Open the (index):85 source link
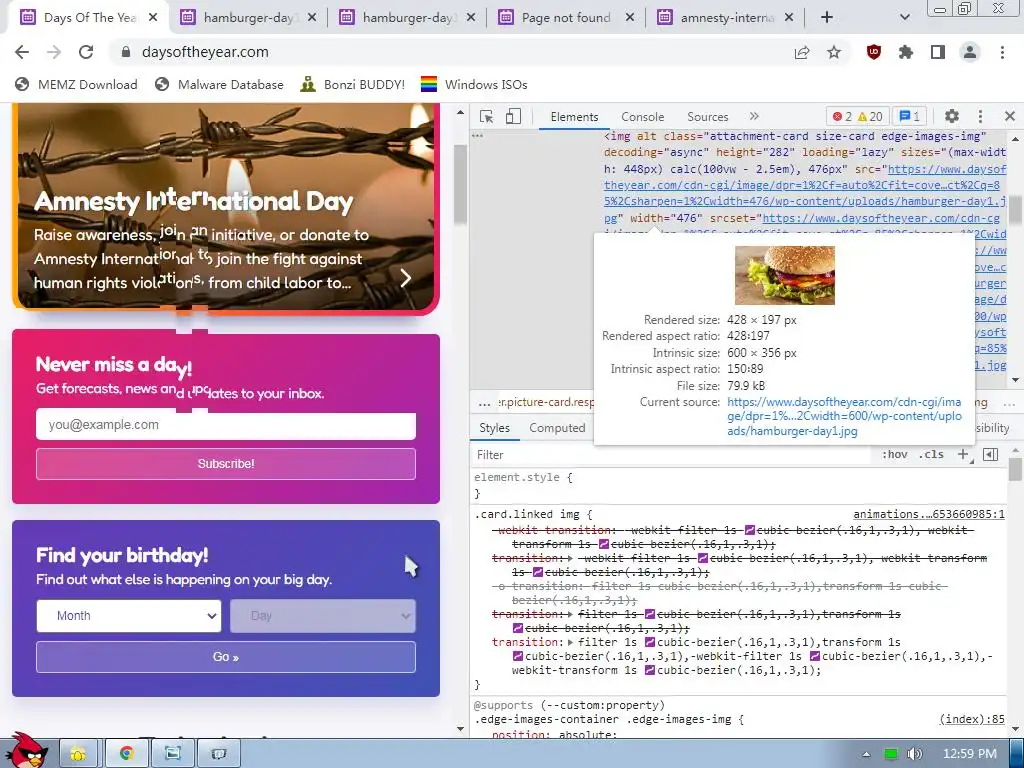This screenshot has width=1024, height=768. [x=972, y=719]
